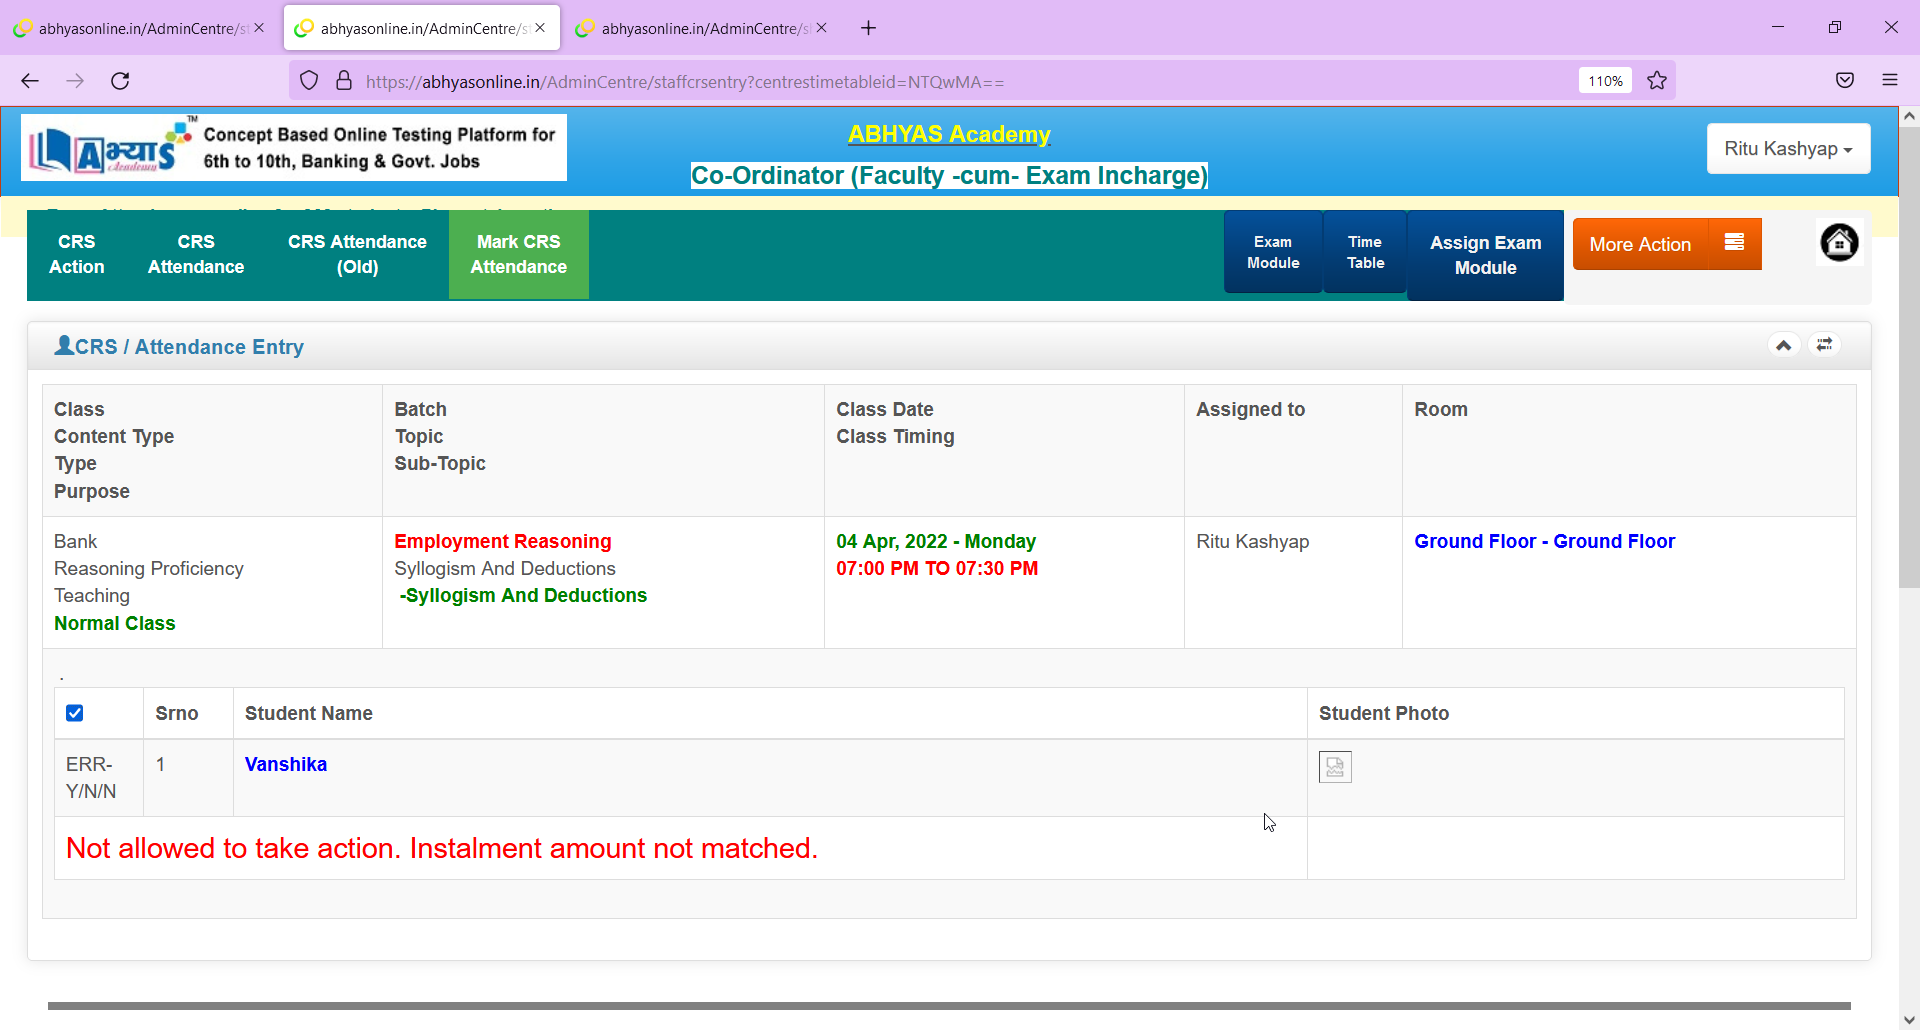Click the Assign Exam Module button
1920x1030 pixels.
(1484, 255)
